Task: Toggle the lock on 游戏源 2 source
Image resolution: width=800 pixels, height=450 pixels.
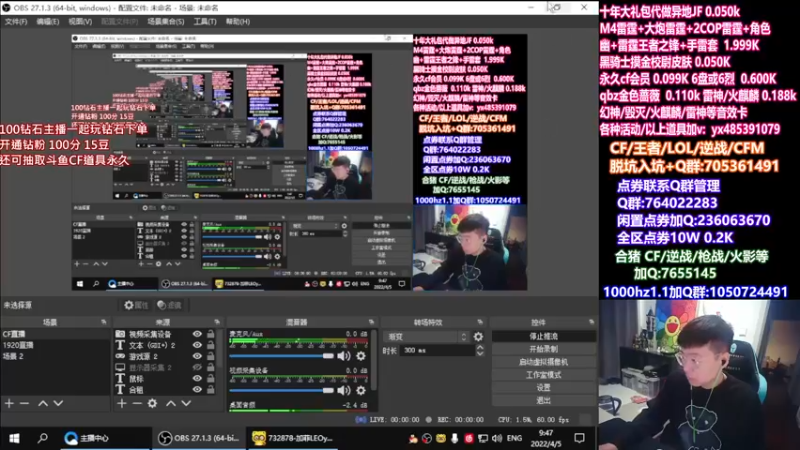Action: pyautogui.click(x=210, y=356)
